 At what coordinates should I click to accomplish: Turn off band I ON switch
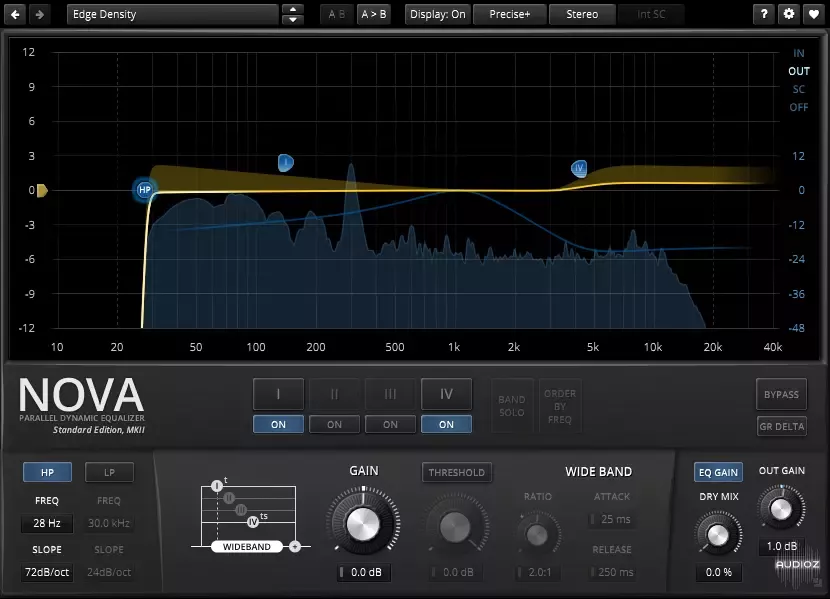coord(278,424)
